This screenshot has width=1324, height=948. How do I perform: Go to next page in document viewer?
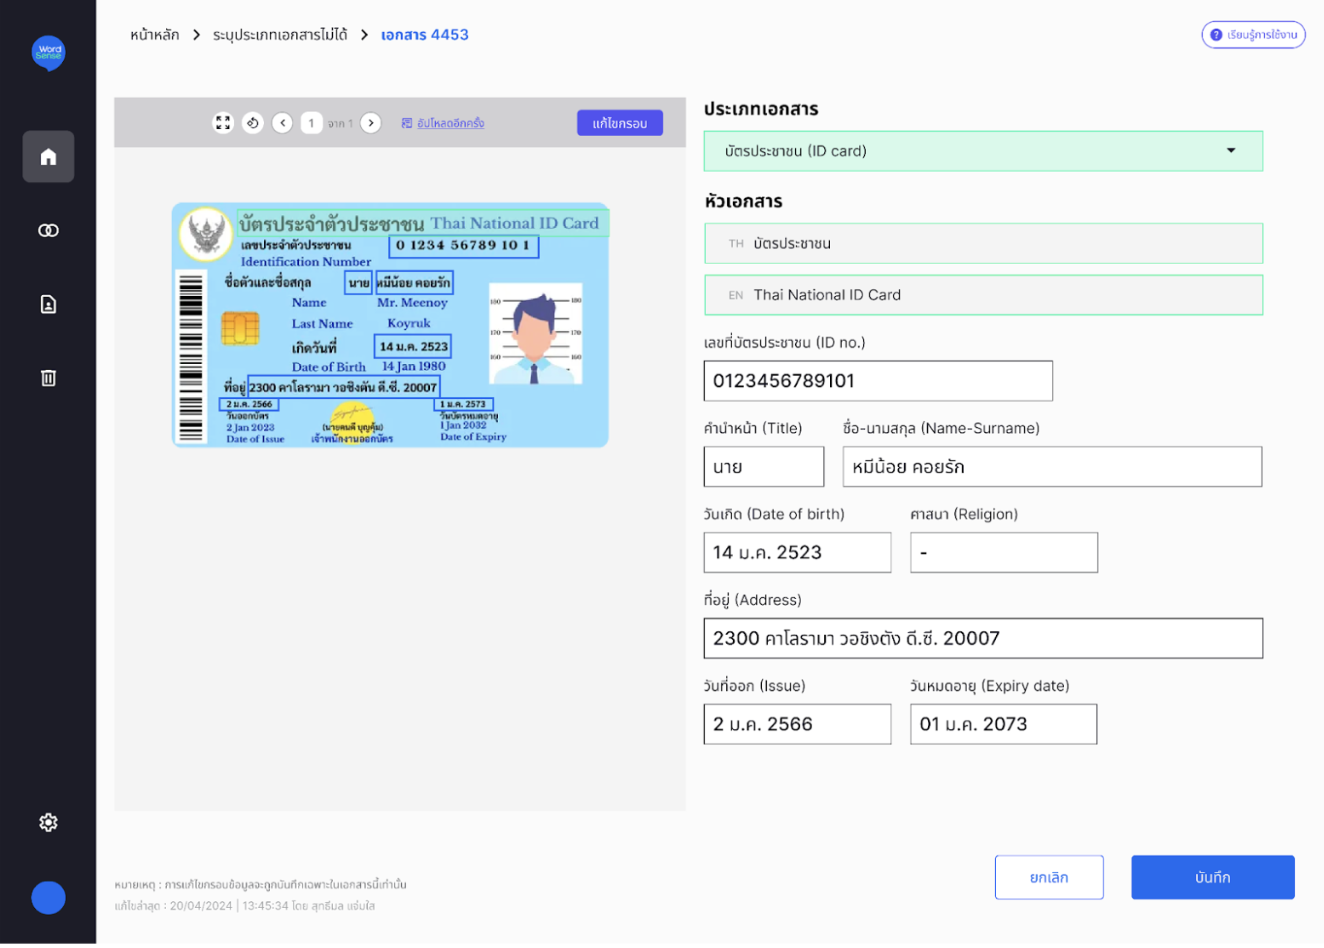coord(371,123)
